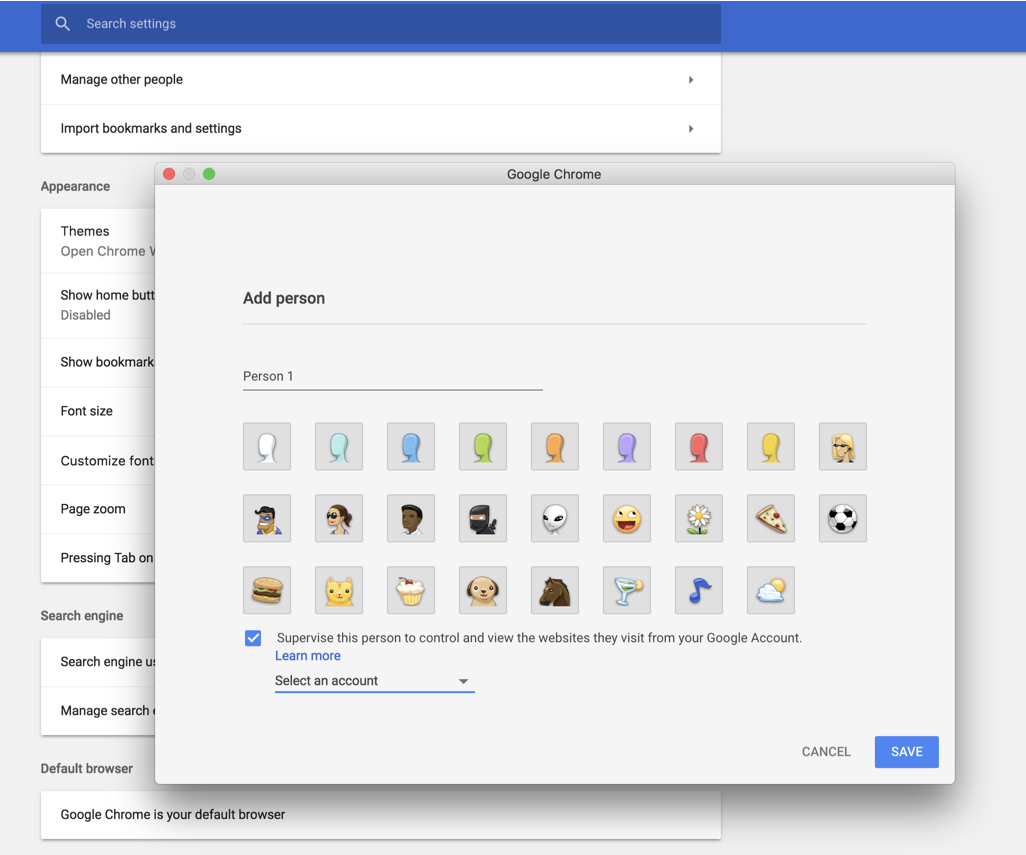Maximize the Add person dialog with green button
Viewport: 1026px width, 855px height.
tap(209, 173)
